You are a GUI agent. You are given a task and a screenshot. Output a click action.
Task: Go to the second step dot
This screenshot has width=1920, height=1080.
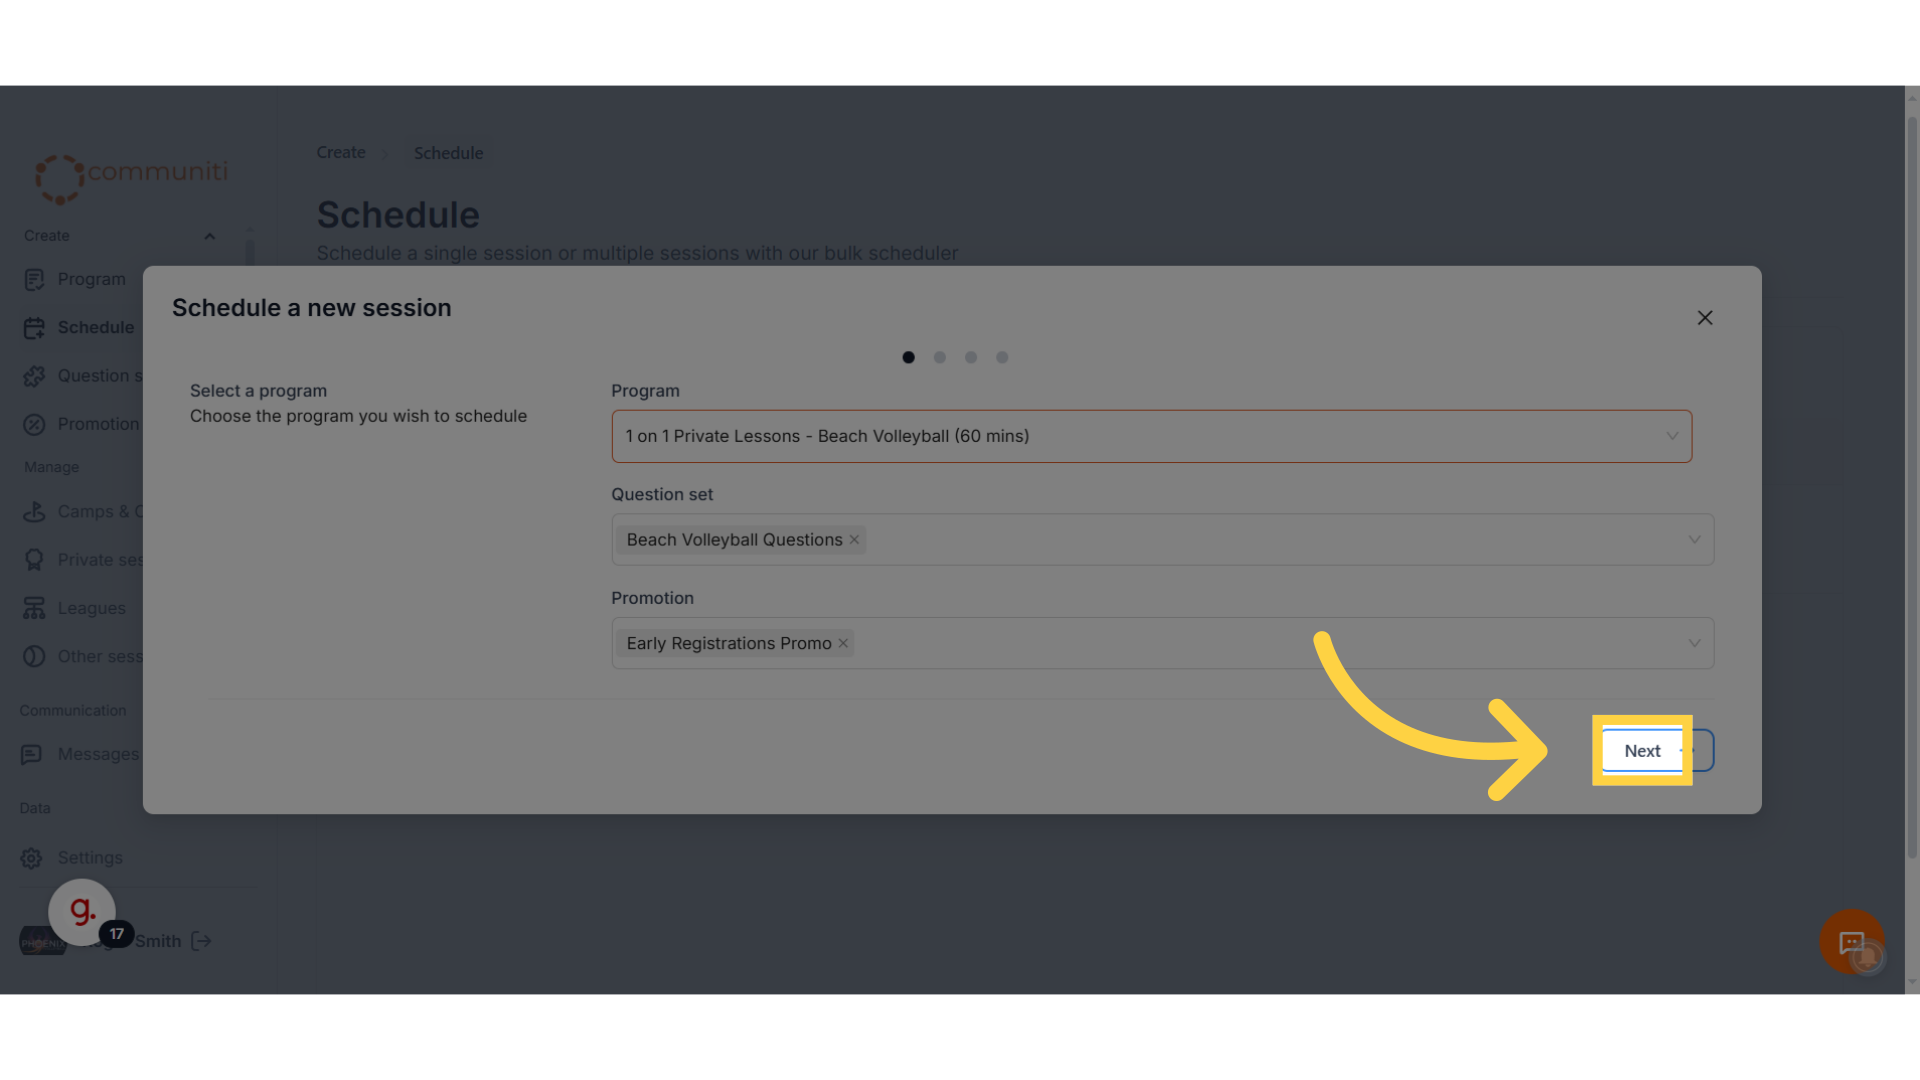(x=940, y=357)
